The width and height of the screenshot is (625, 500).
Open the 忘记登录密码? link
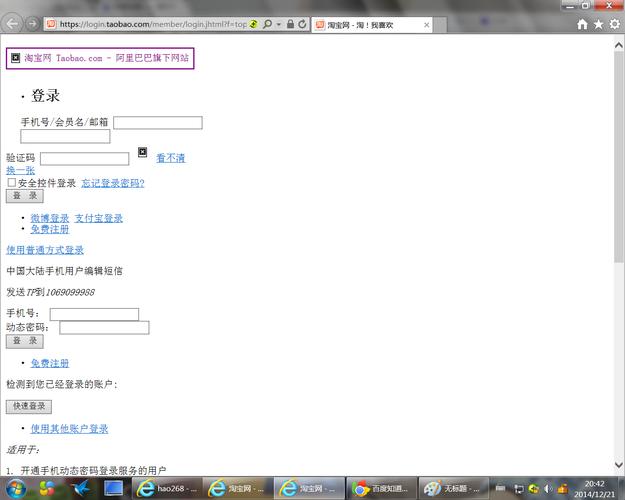point(113,183)
